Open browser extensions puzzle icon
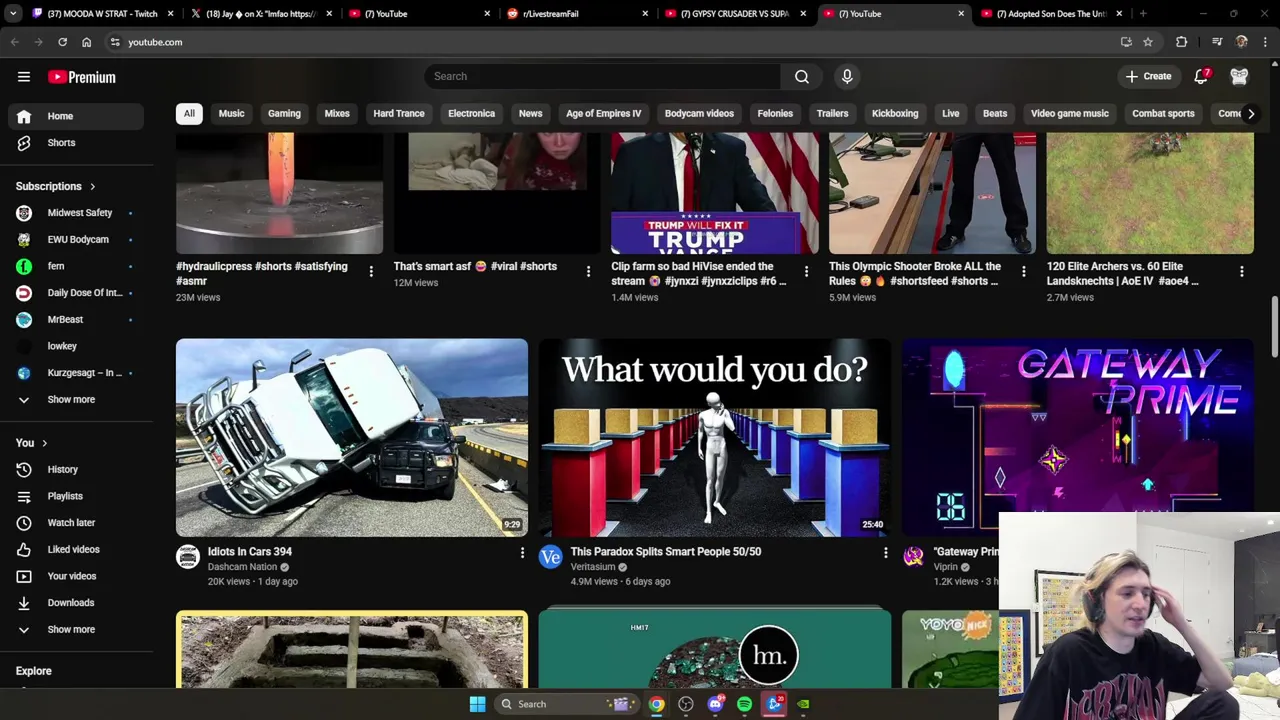 point(1182,42)
